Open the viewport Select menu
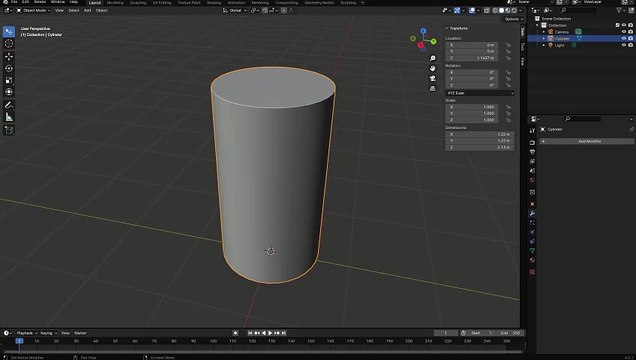 [x=73, y=11]
